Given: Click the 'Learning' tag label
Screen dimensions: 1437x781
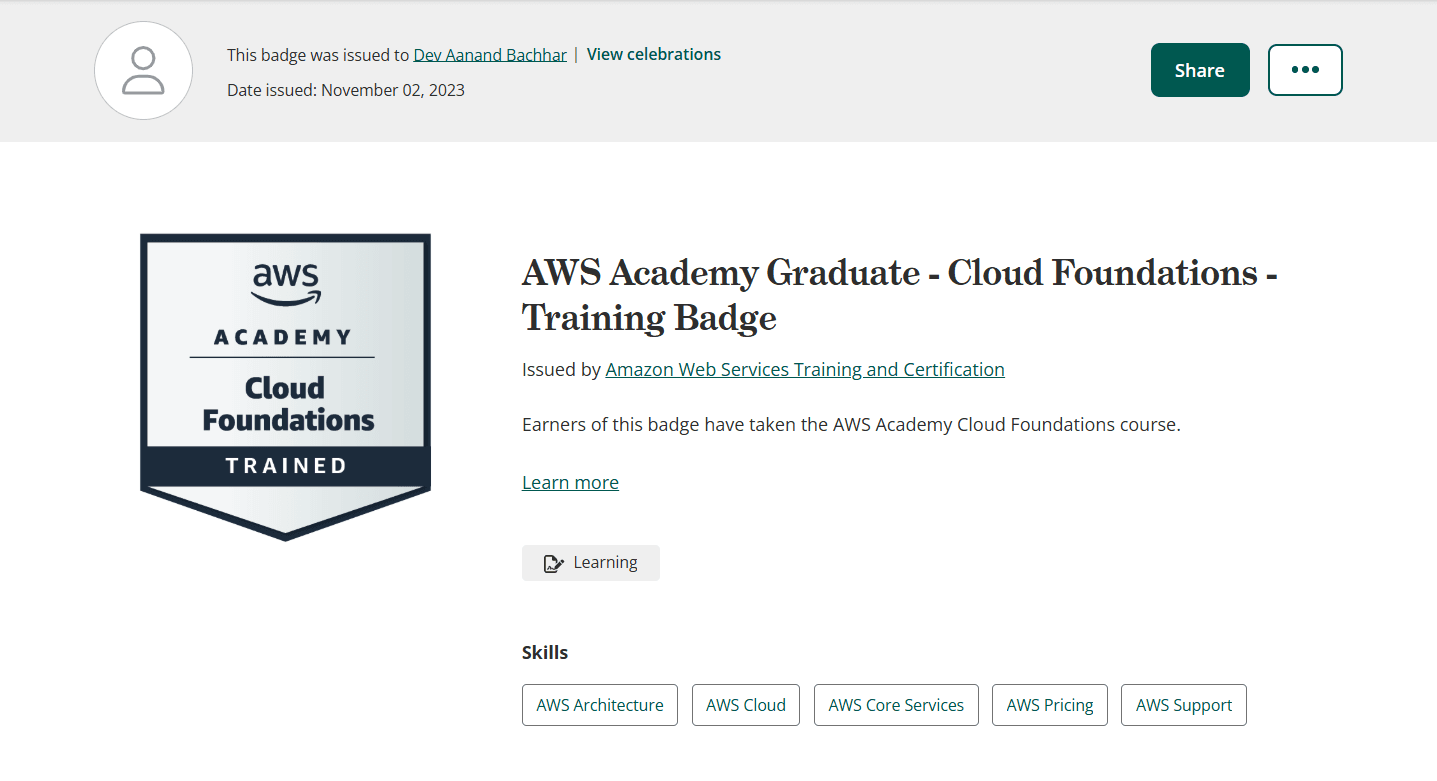Looking at the screenshot, I should [x=605, y=562].
